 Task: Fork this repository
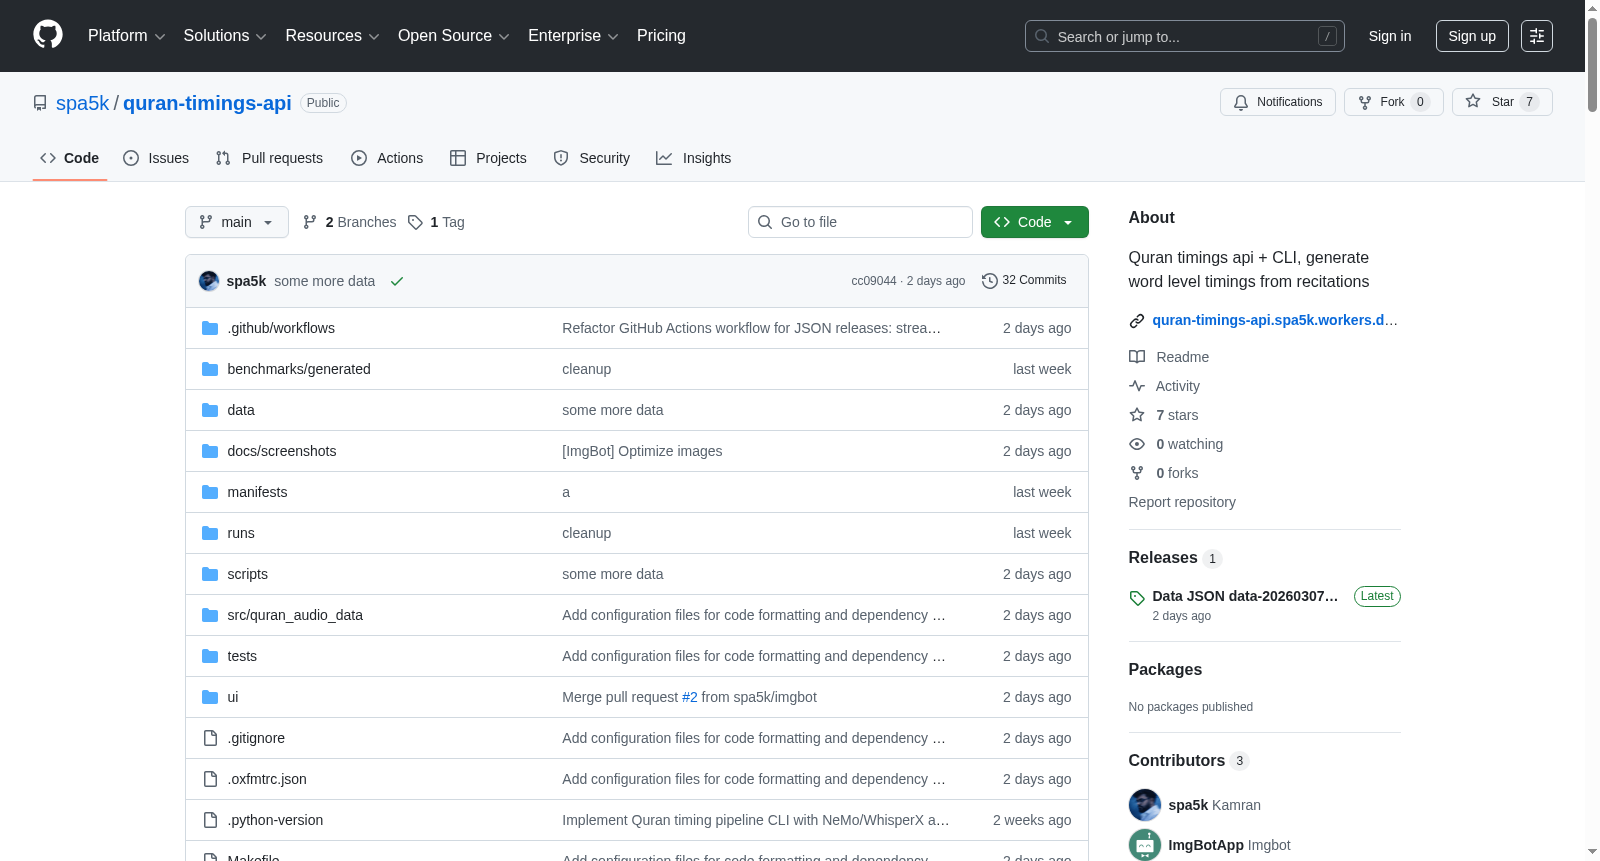[1393, 102]
